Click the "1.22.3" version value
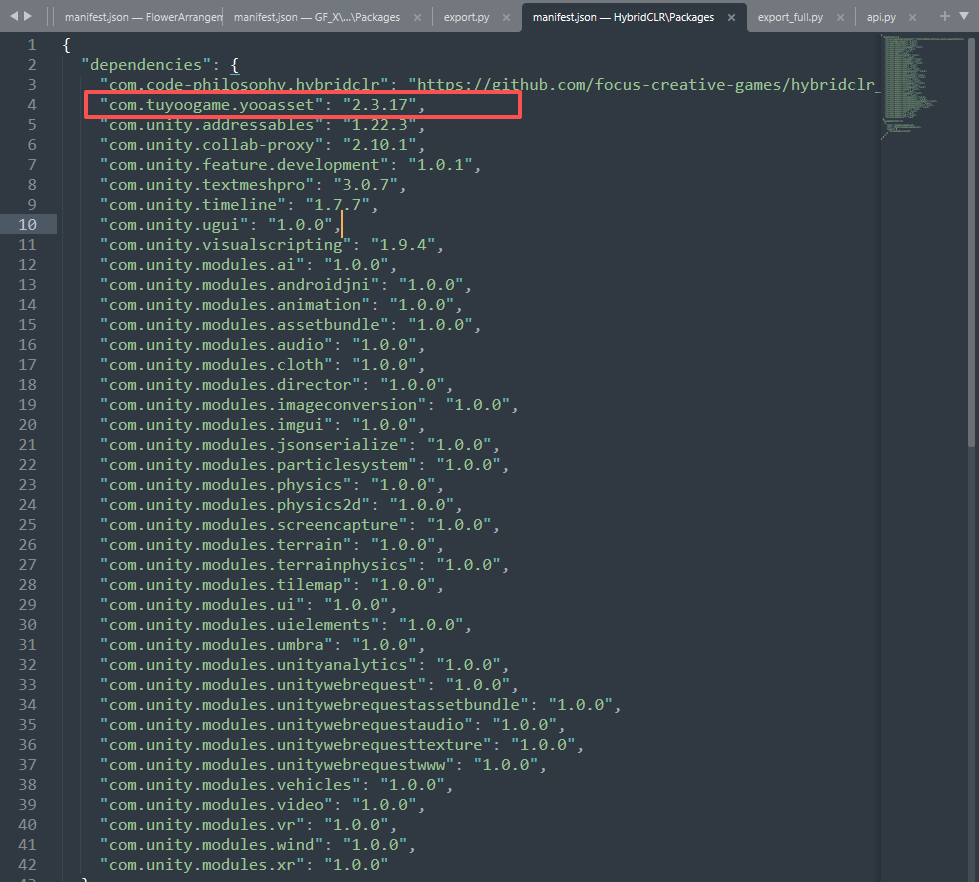 click(380, 125)
